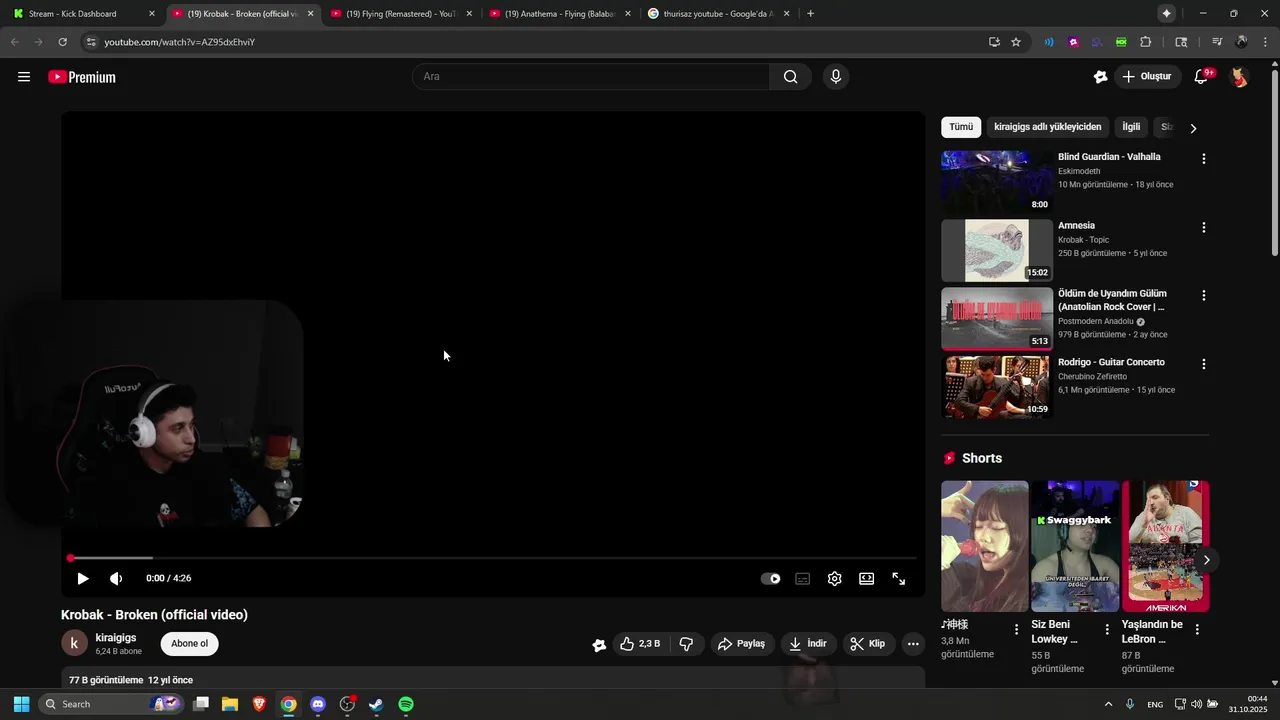Image resolution: width=1280 pixels, height=720 pixels.
Task: Open the account avatar menu
Action: (1239, 77)
